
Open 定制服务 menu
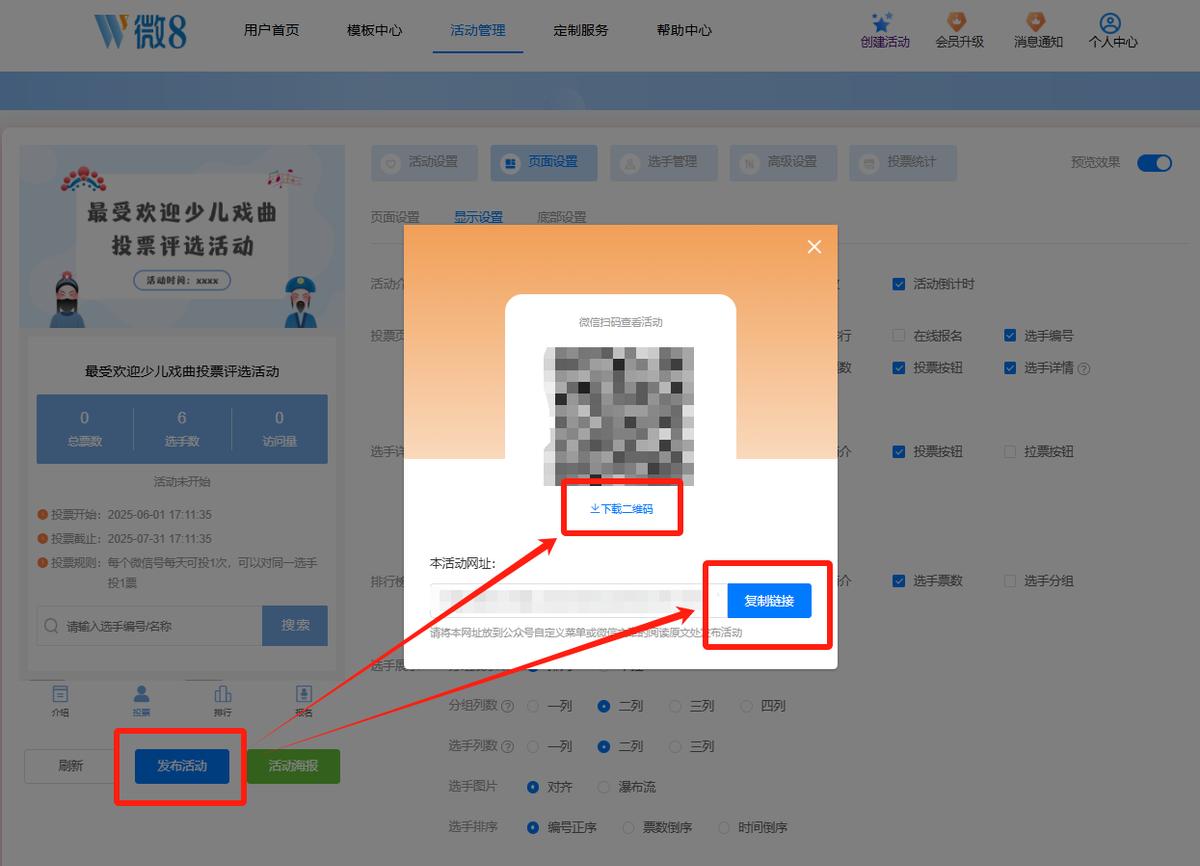pyautogui.click(x=581, y=30)
